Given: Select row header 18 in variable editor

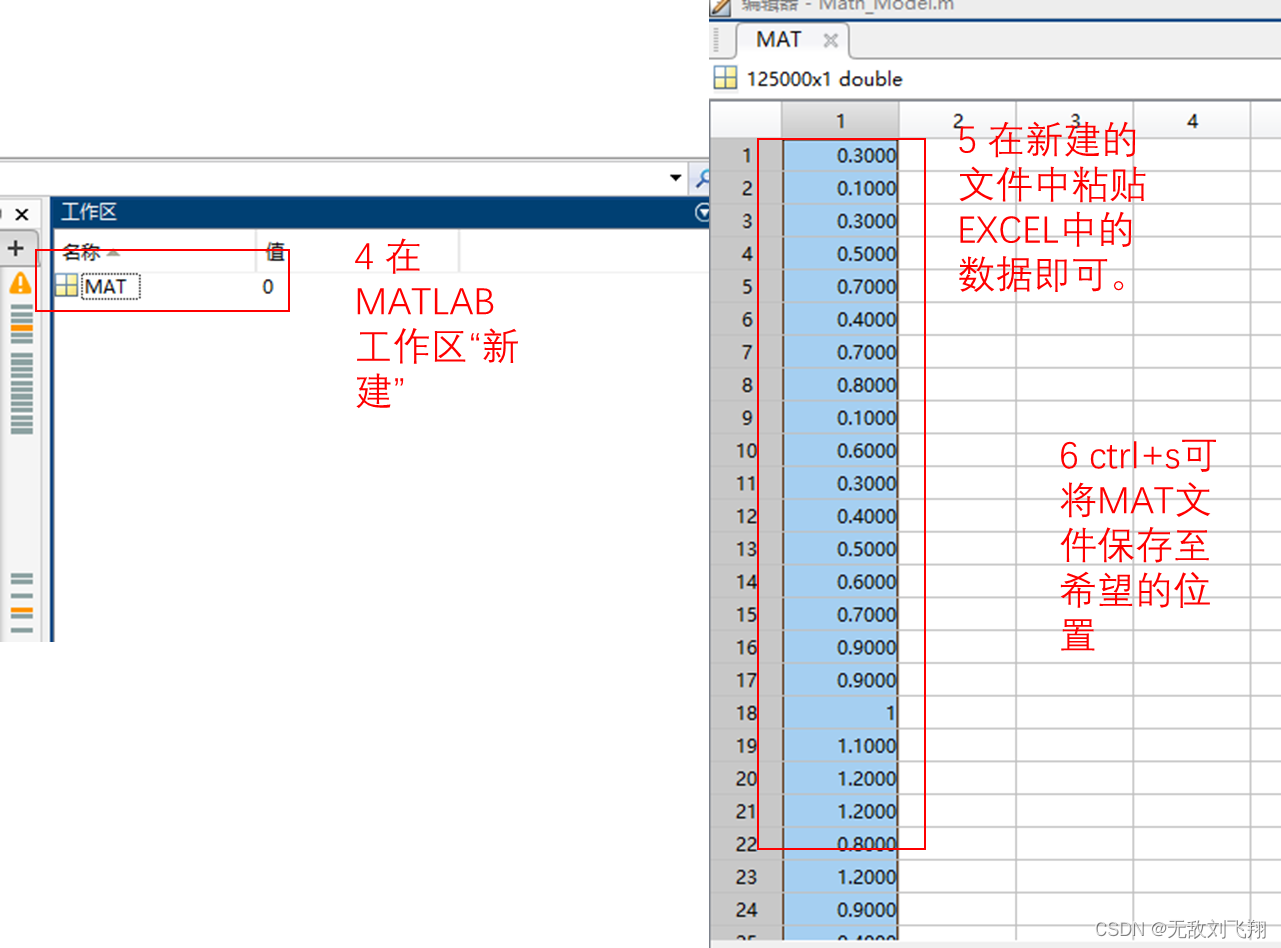Looking at the screenshot, I should tap(745, 713).
